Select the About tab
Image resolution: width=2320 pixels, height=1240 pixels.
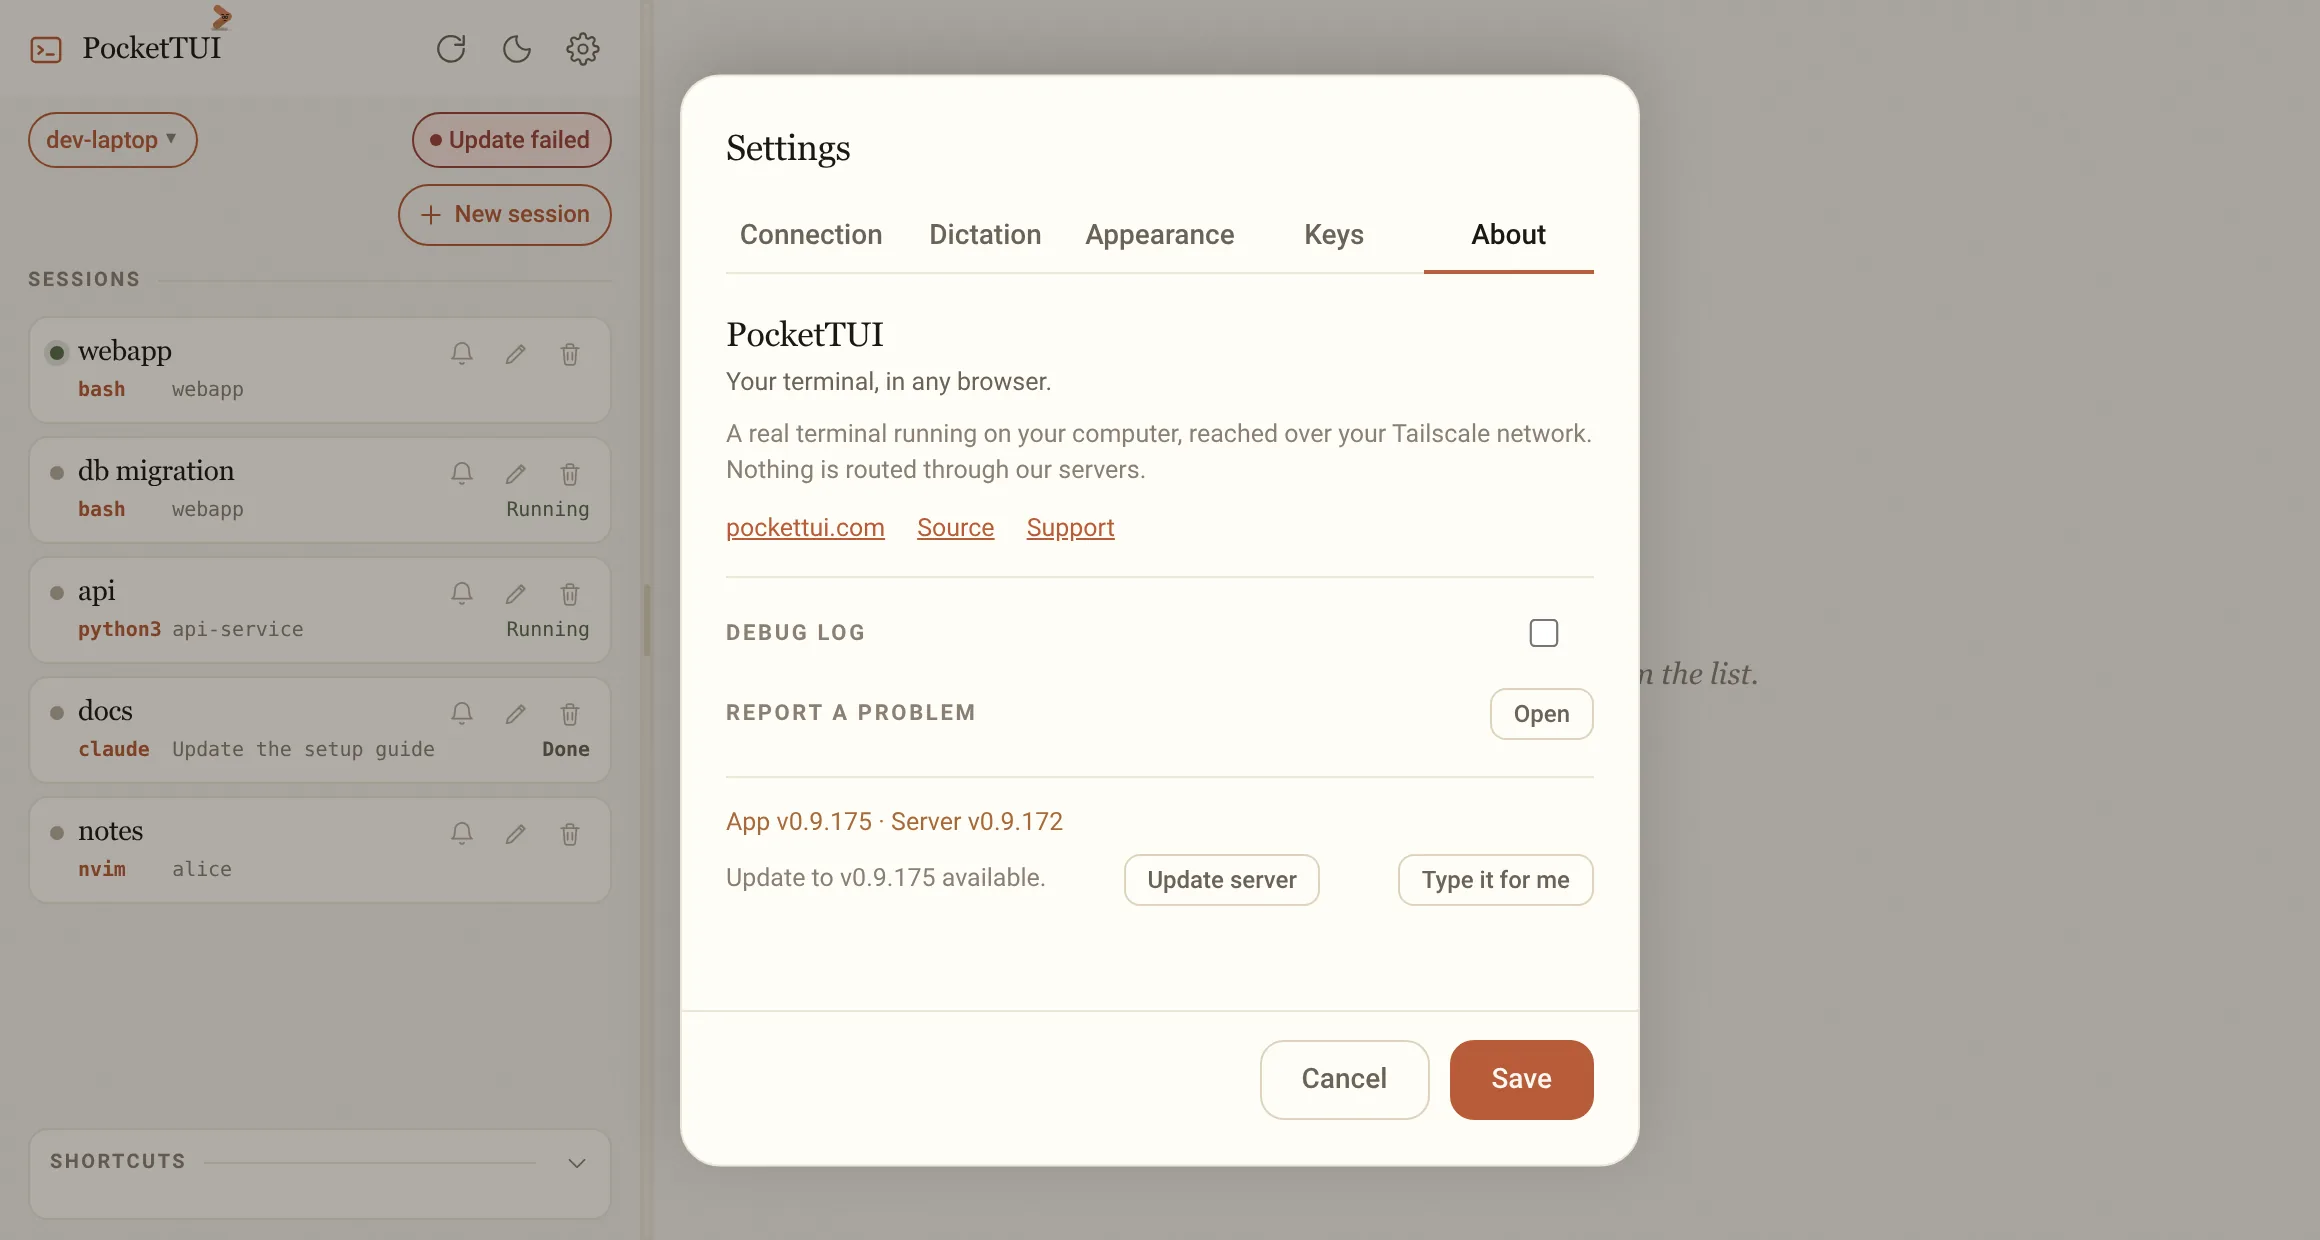tap(1508, 234)
